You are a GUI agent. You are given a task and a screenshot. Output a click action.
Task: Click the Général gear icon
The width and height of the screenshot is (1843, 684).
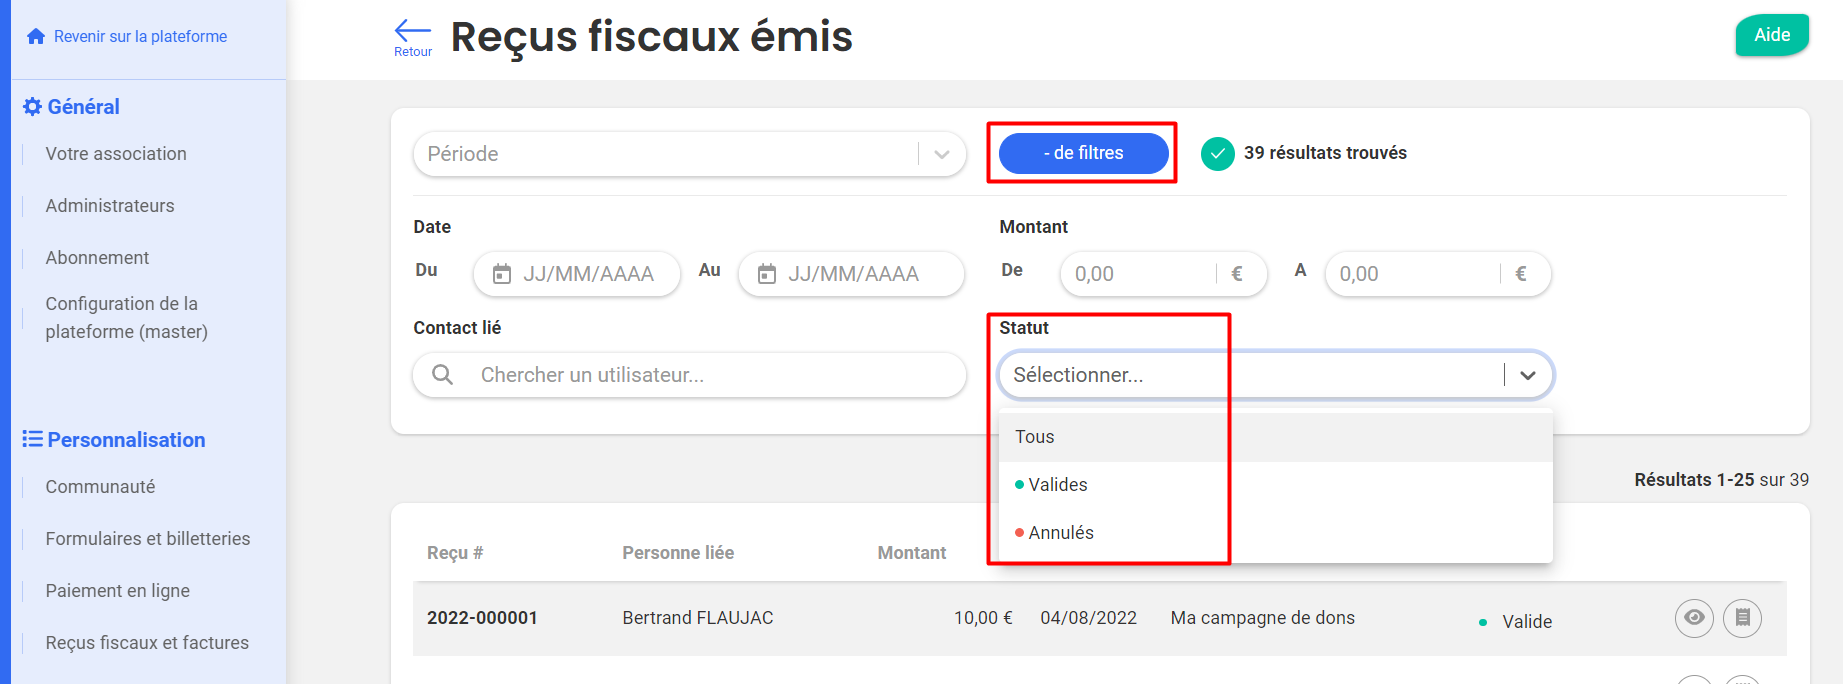click(33, 107)
